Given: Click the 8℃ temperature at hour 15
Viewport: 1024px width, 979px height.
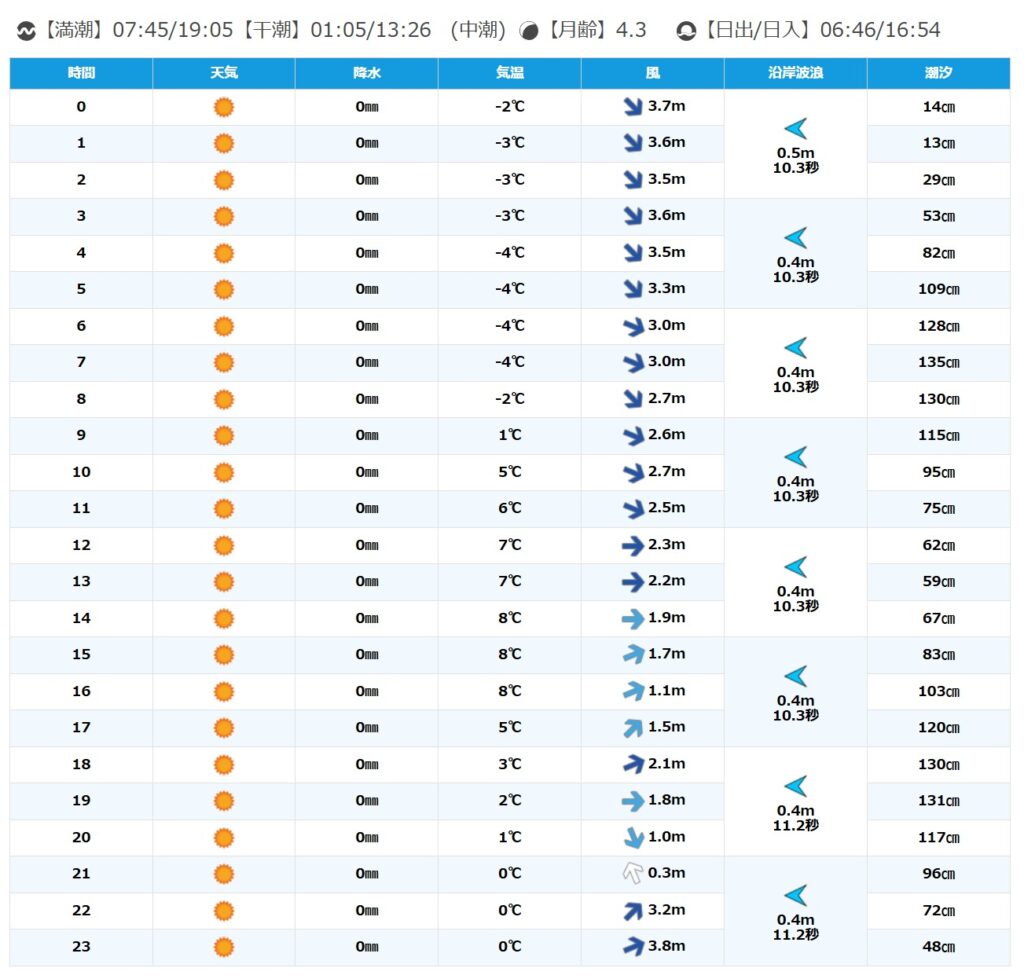Looking at the screenshot, I should (x=509, y=654).
